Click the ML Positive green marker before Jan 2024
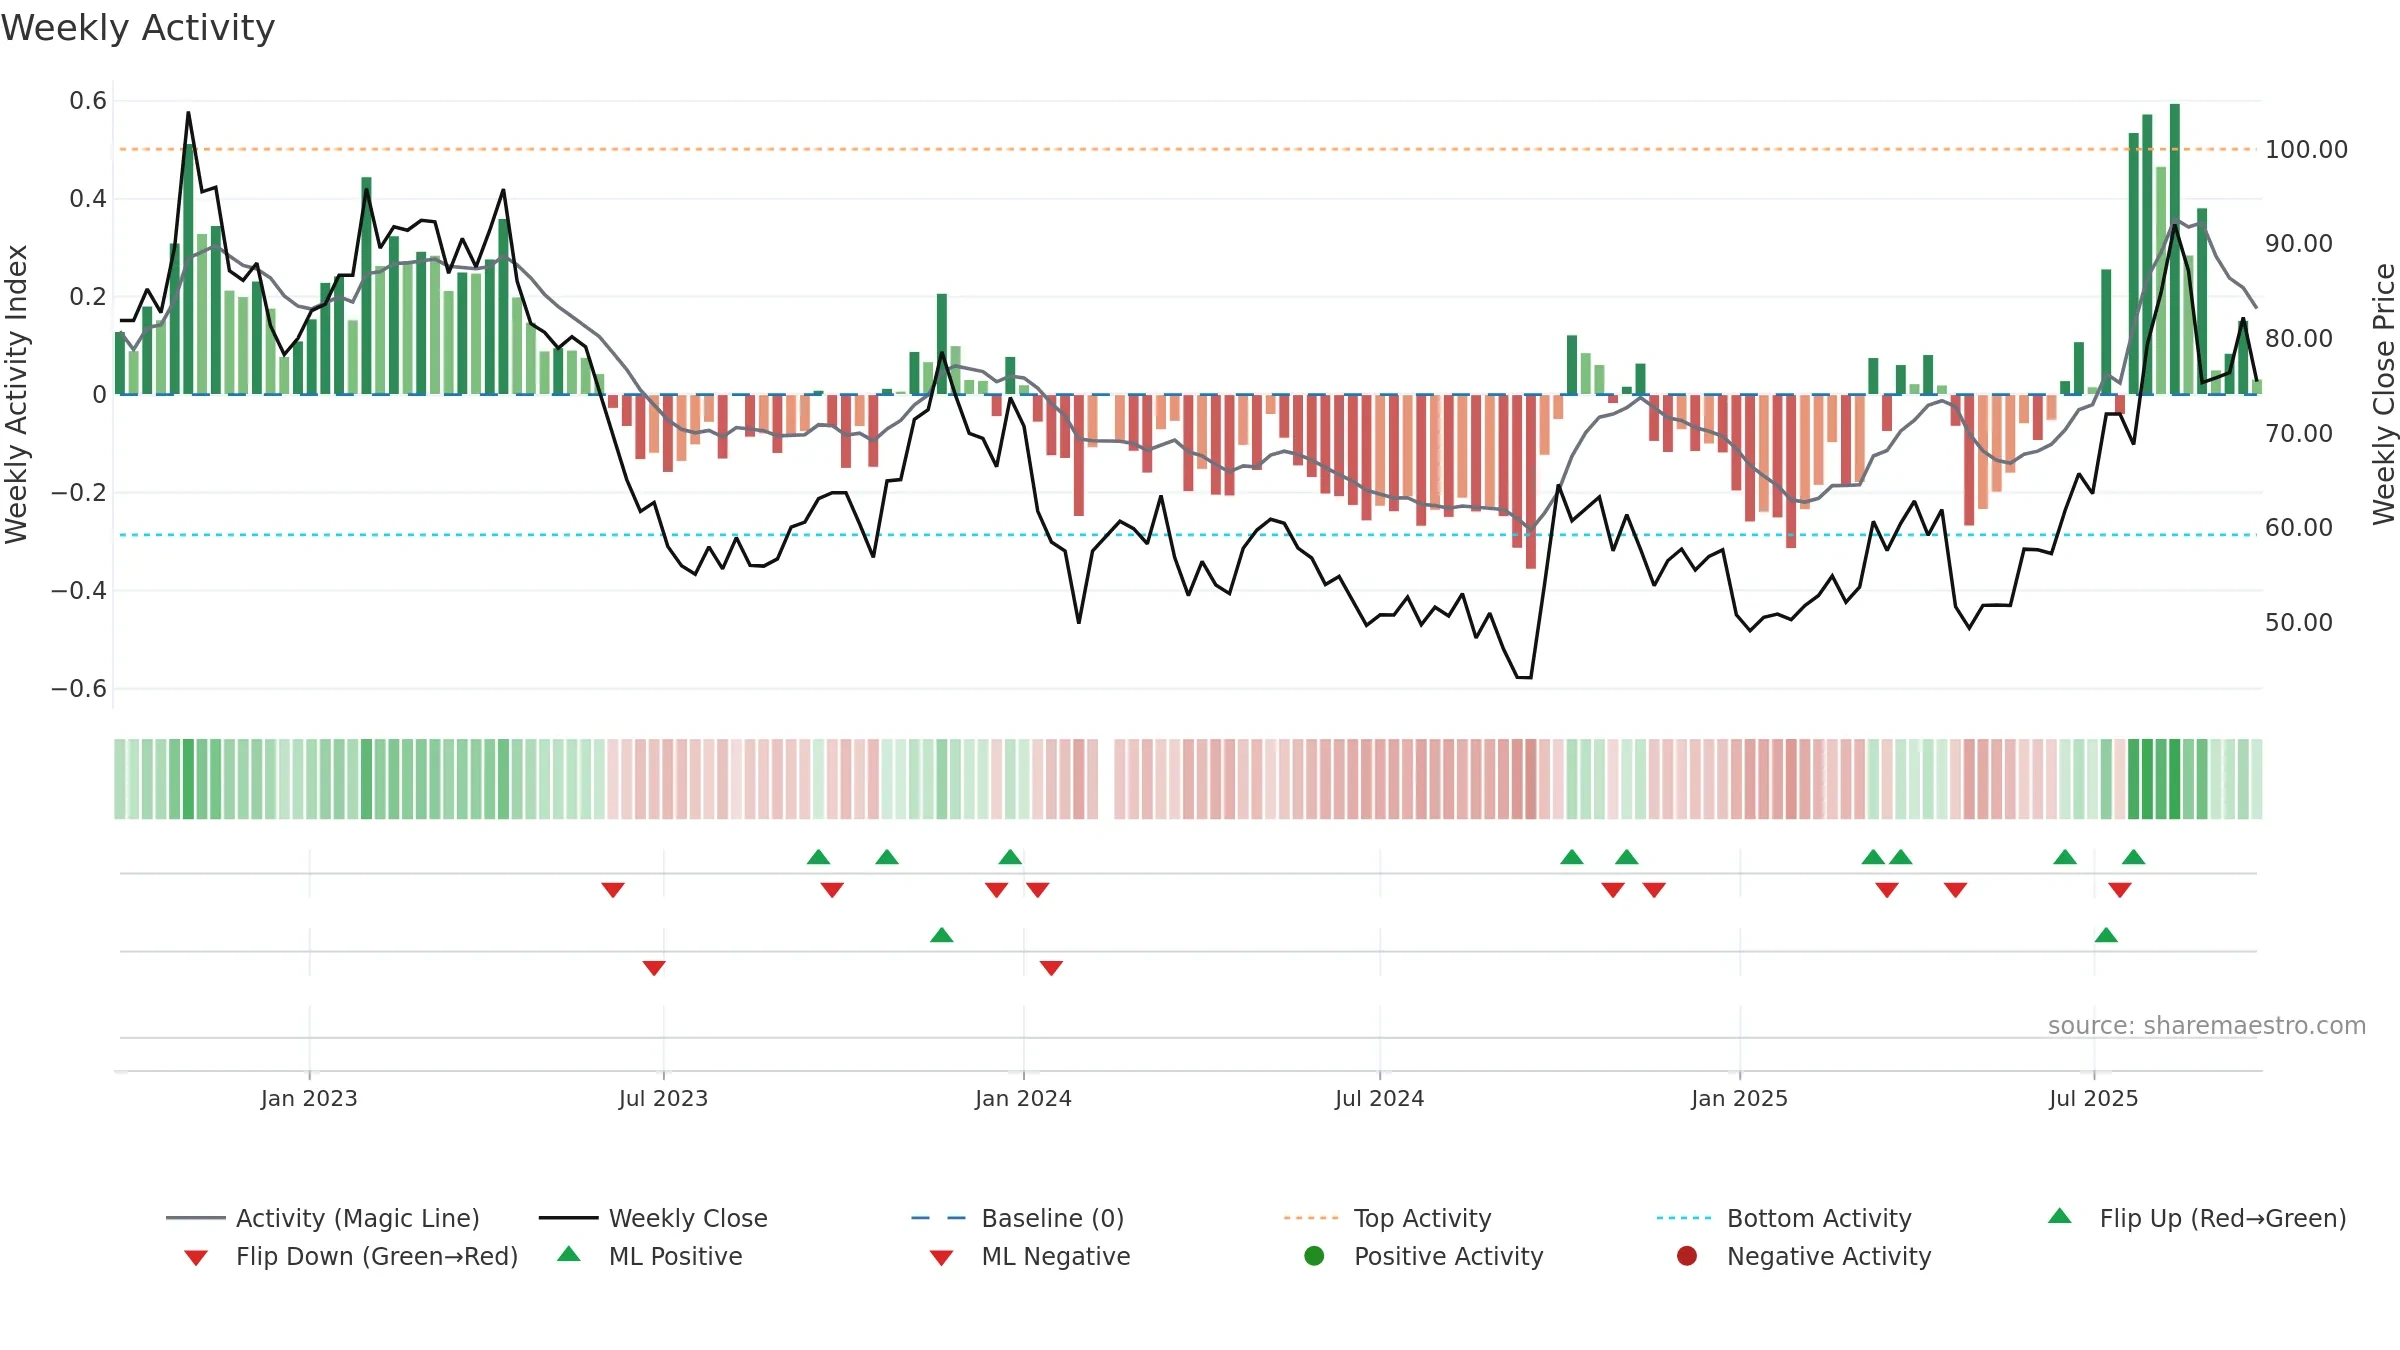 pos(942,935)
